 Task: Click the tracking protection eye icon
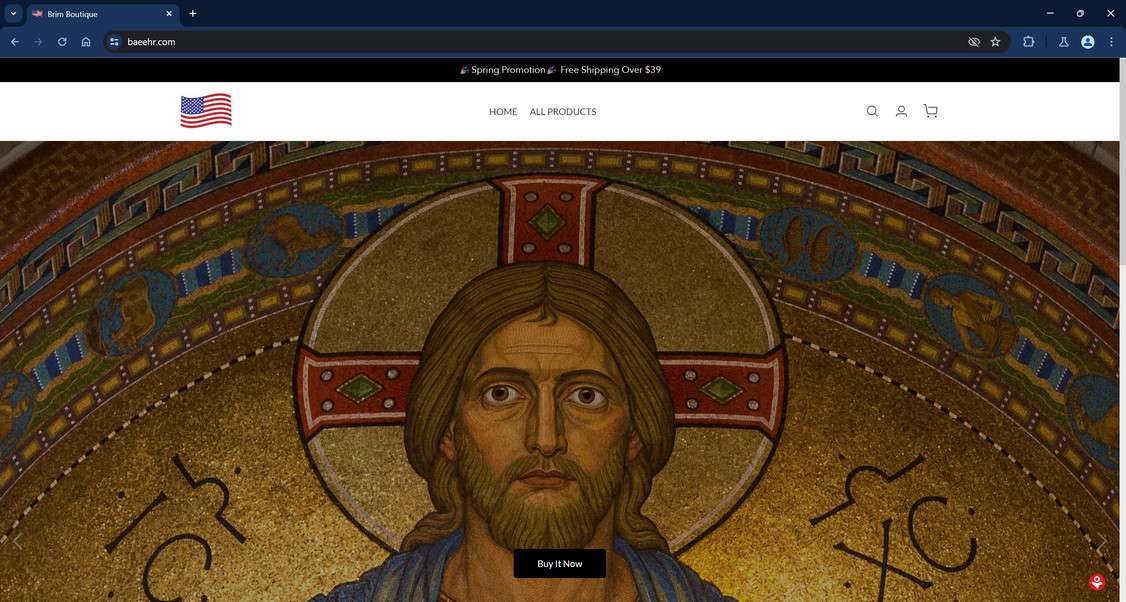pyautogui.click(x=974, y=42)
